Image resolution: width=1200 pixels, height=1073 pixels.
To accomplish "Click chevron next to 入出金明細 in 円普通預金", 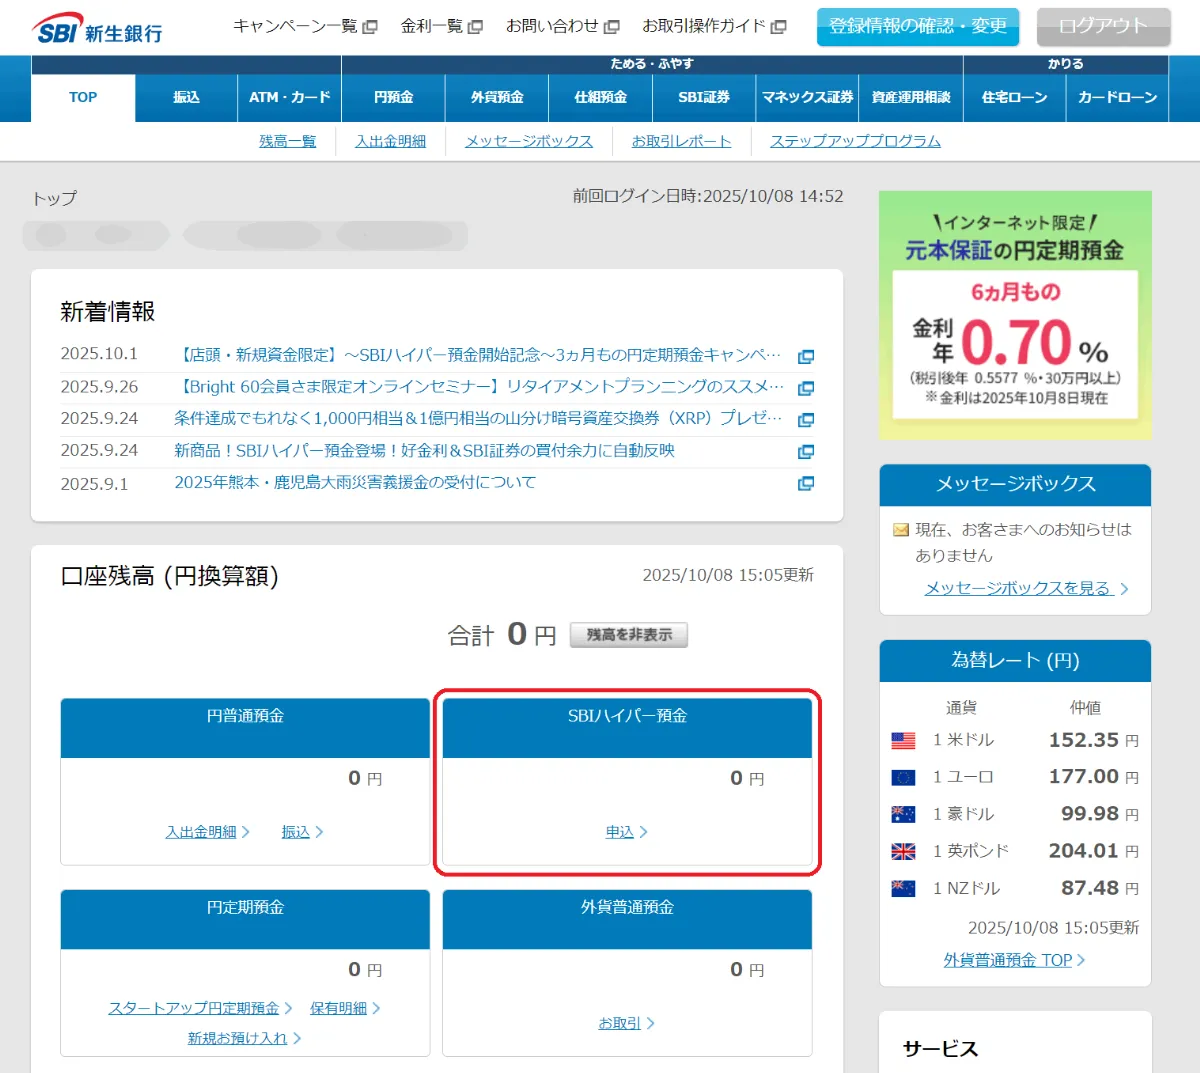I will click(x=246, y=832).
